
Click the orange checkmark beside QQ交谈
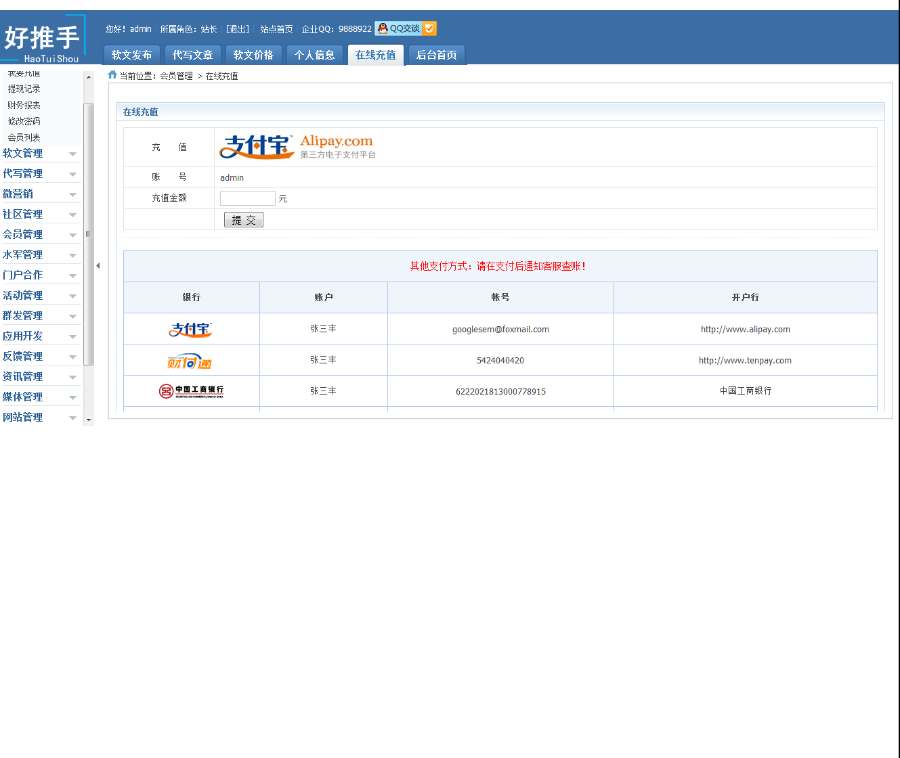(429, 28)
